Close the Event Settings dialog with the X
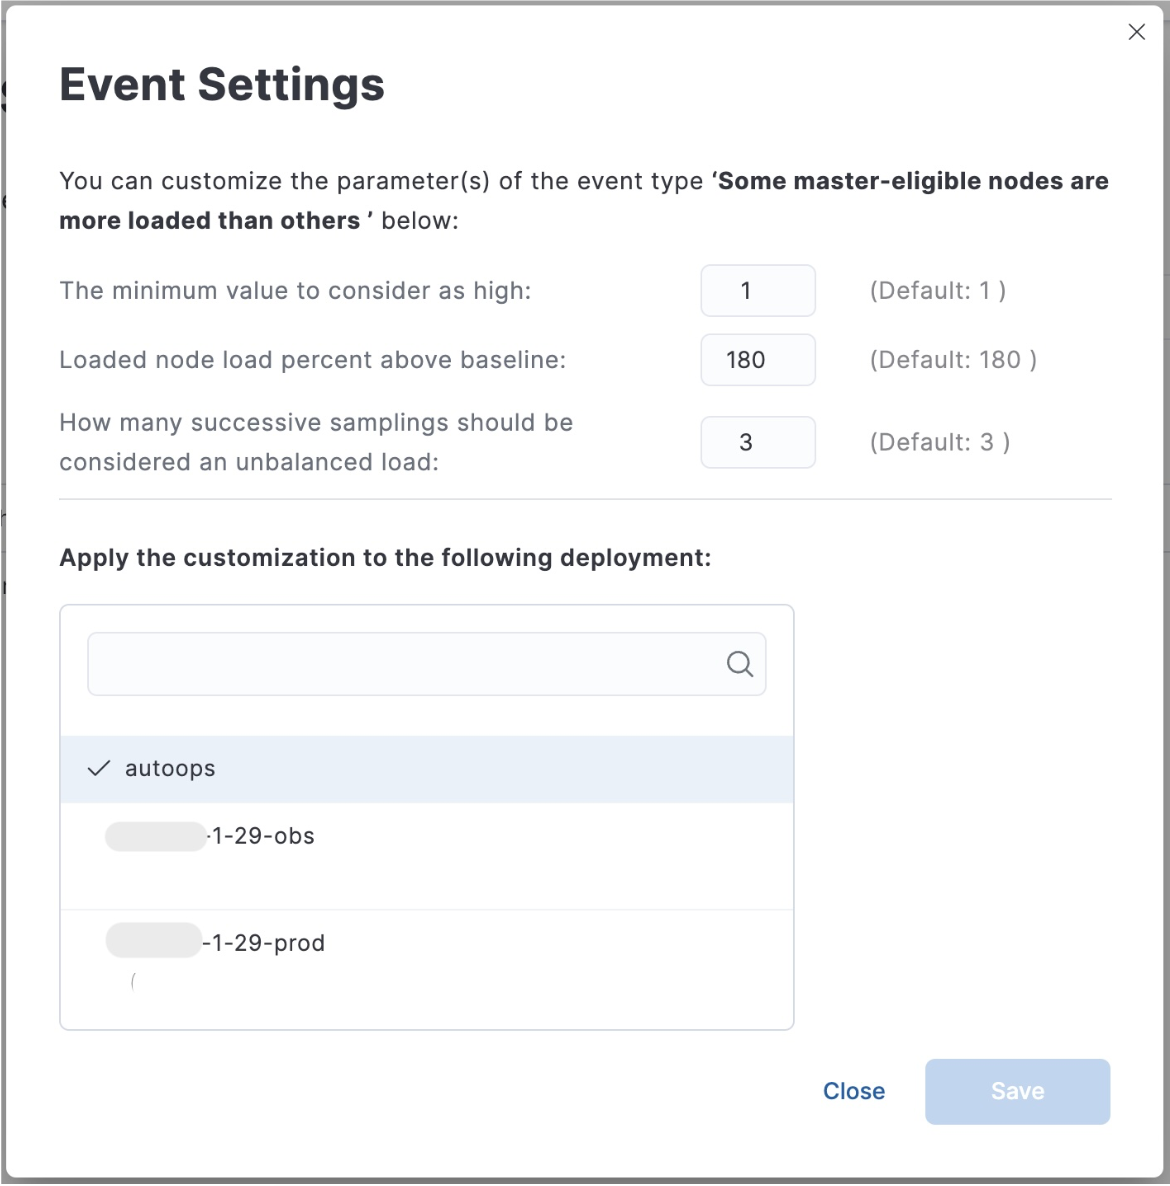 (x=1136, y=31)
